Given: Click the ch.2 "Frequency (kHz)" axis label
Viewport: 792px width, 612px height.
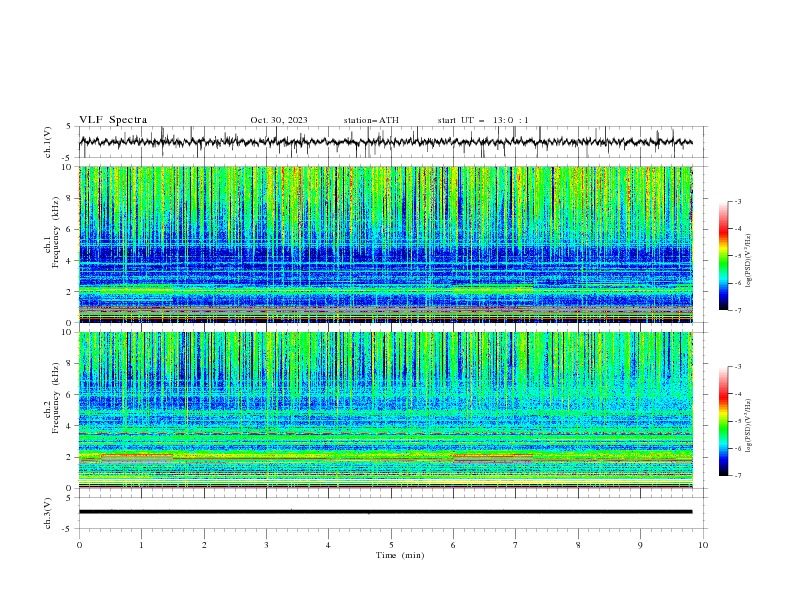Looking at the screenshot, I should 56,397.
